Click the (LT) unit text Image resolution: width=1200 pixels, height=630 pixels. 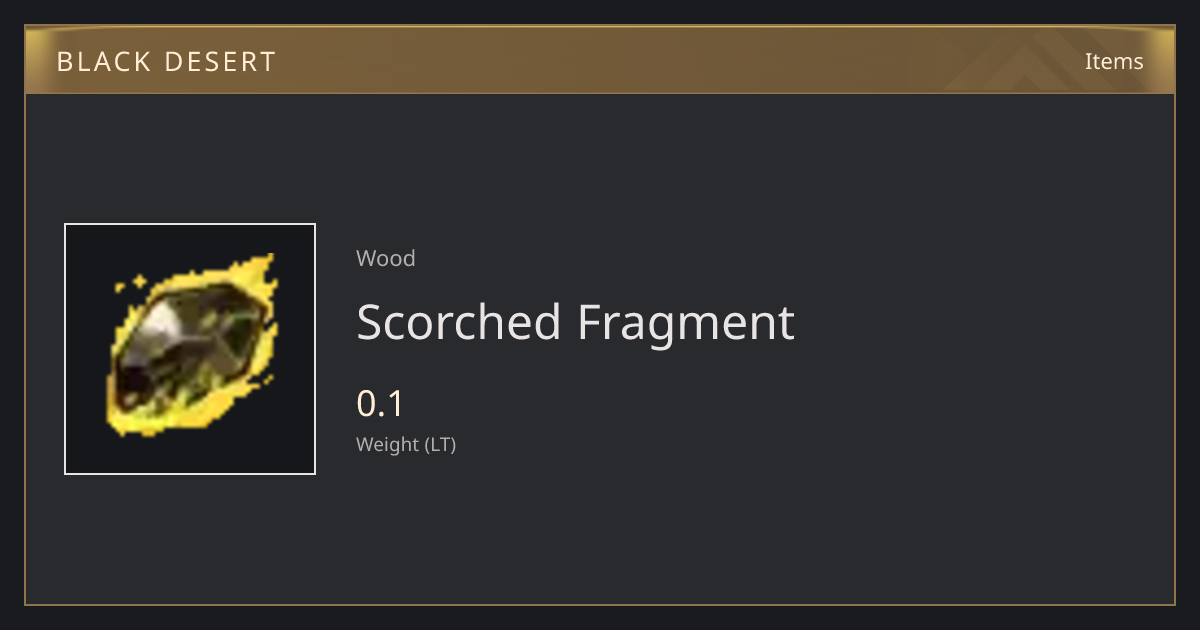[440, 445]
